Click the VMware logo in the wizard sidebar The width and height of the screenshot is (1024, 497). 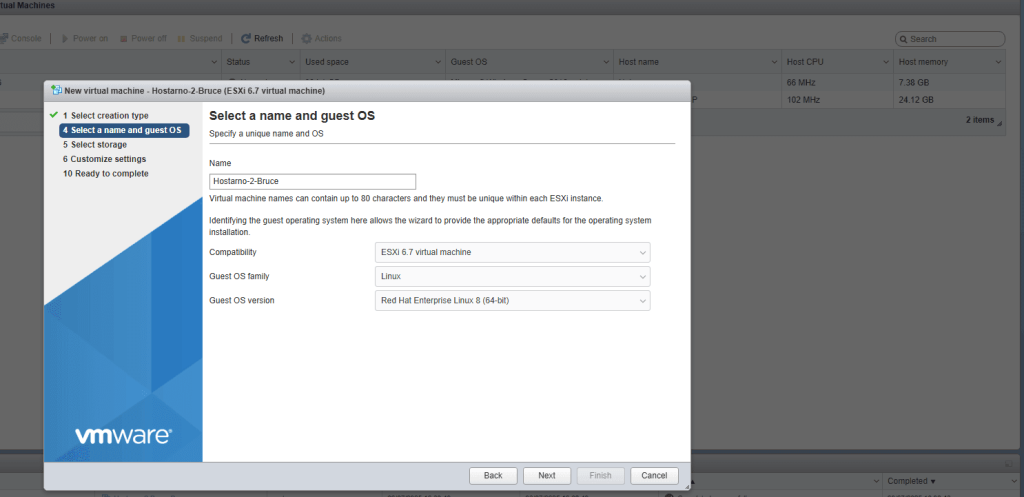click(x=123, y=435)
